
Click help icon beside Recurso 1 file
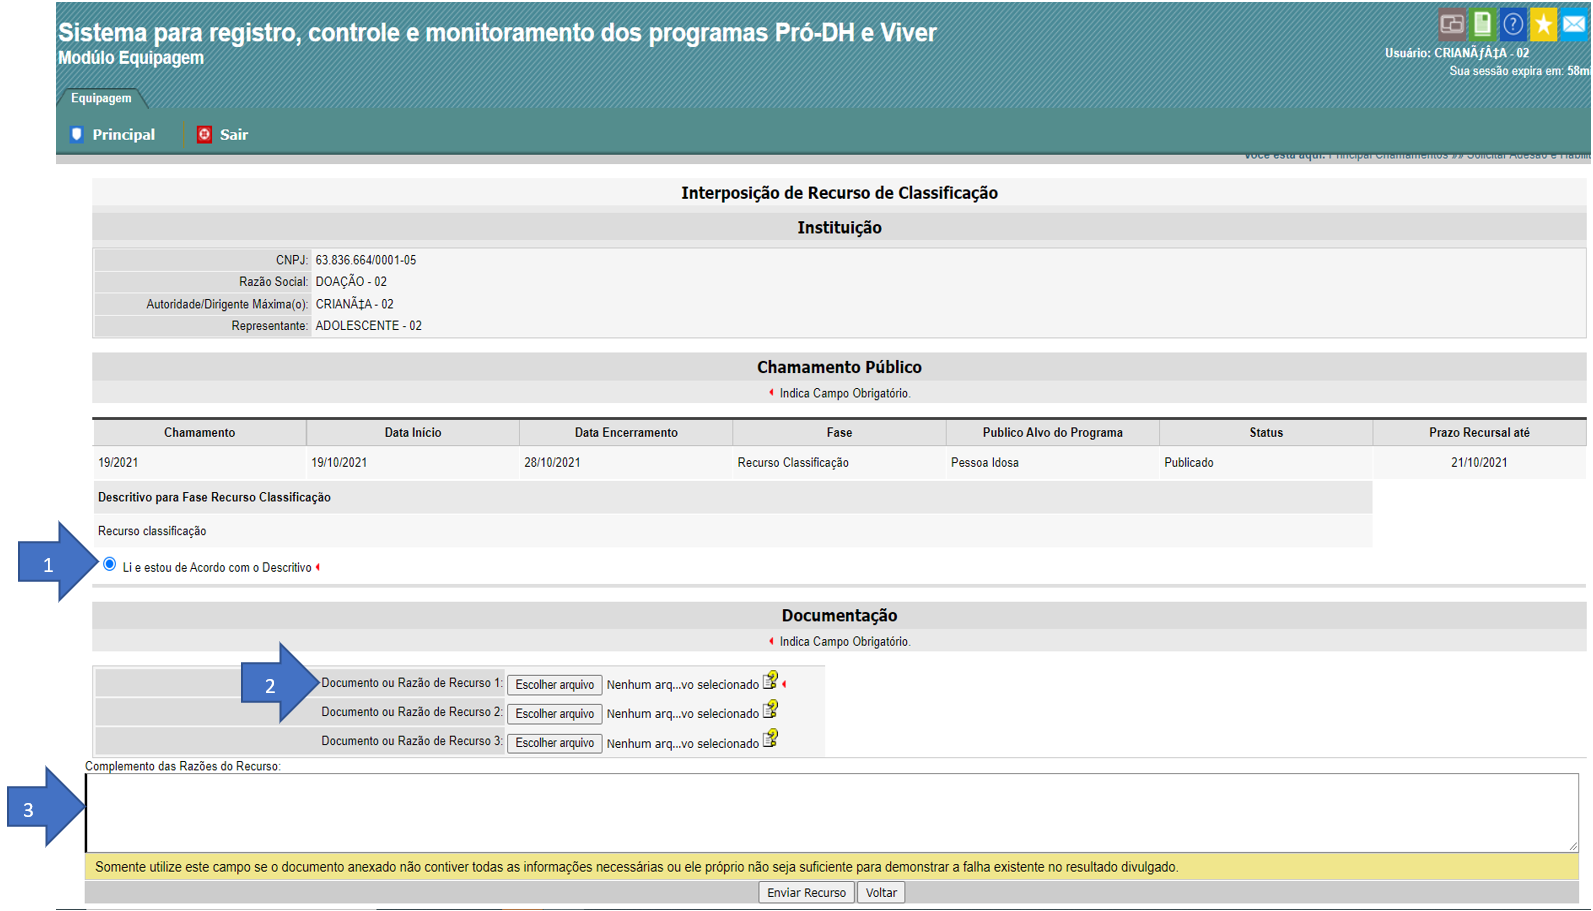(770, 682)
